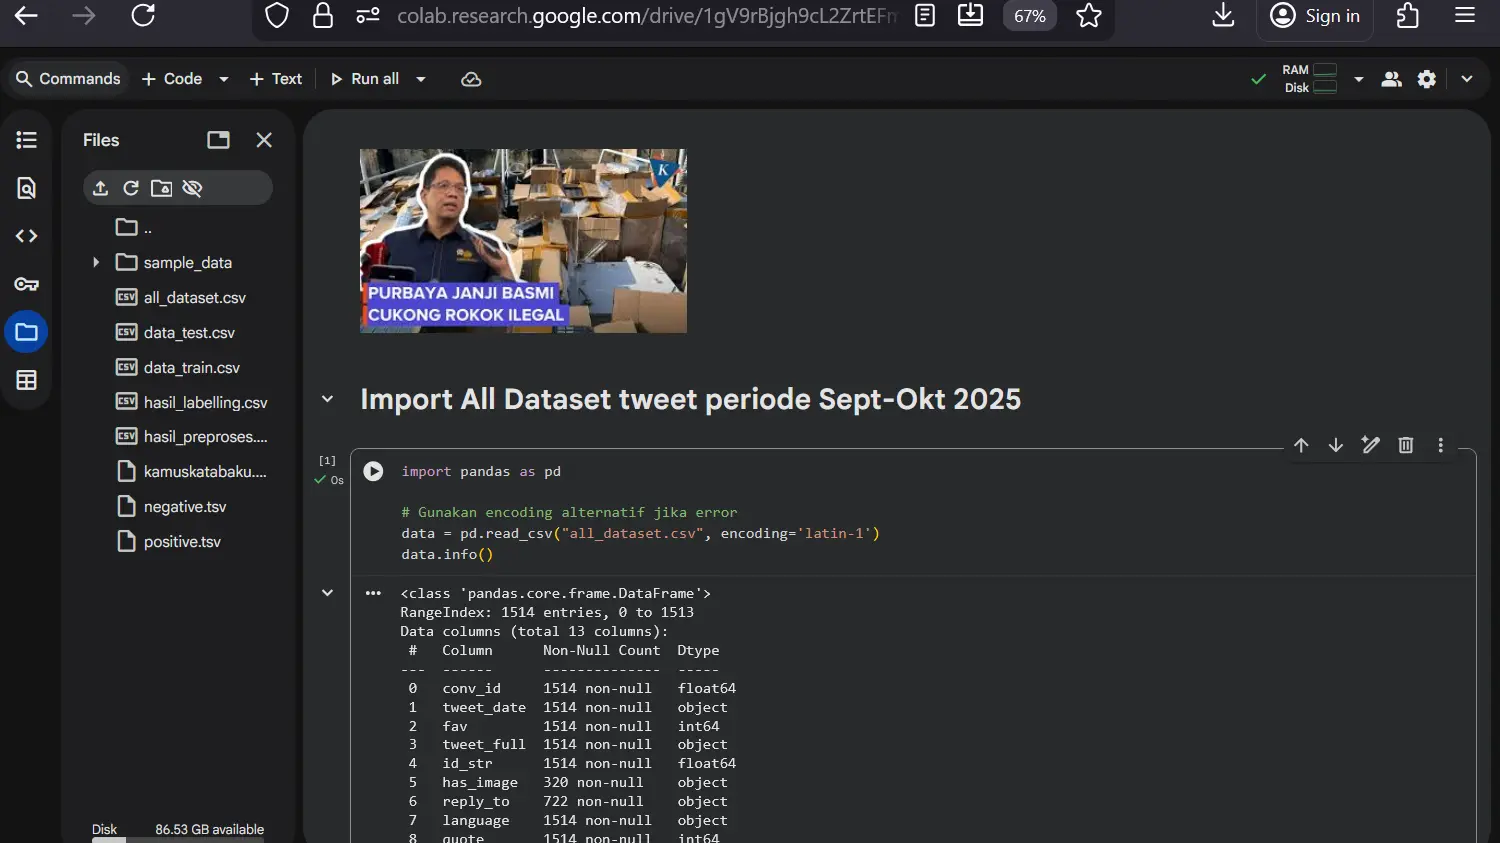Open the Secrets panel with the key icon

(26, 283)
